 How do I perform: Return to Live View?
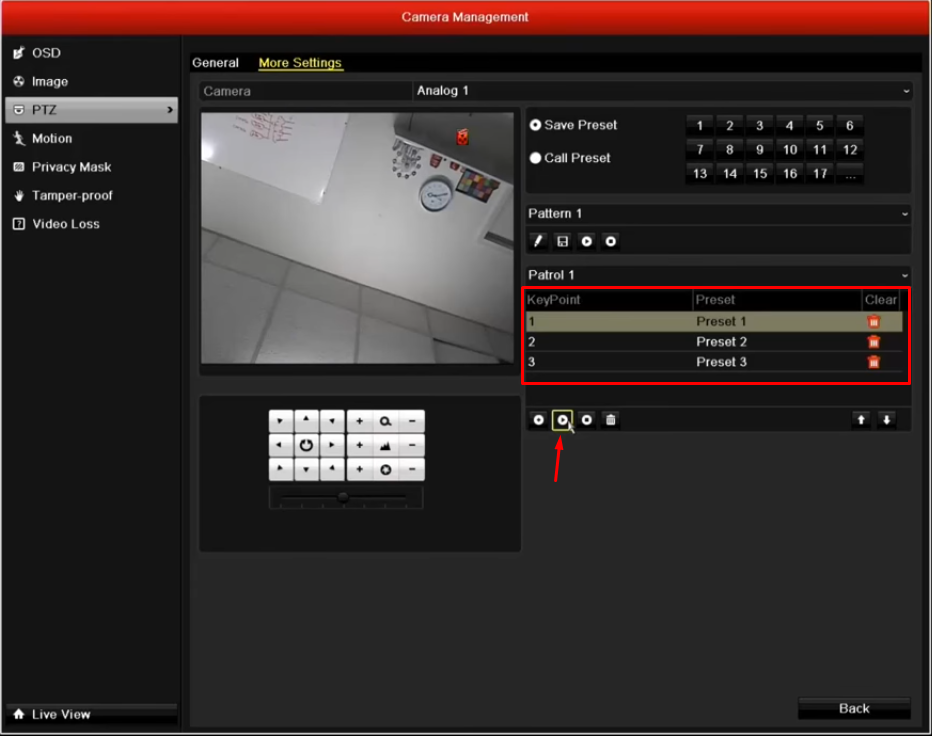pos(92,714)
